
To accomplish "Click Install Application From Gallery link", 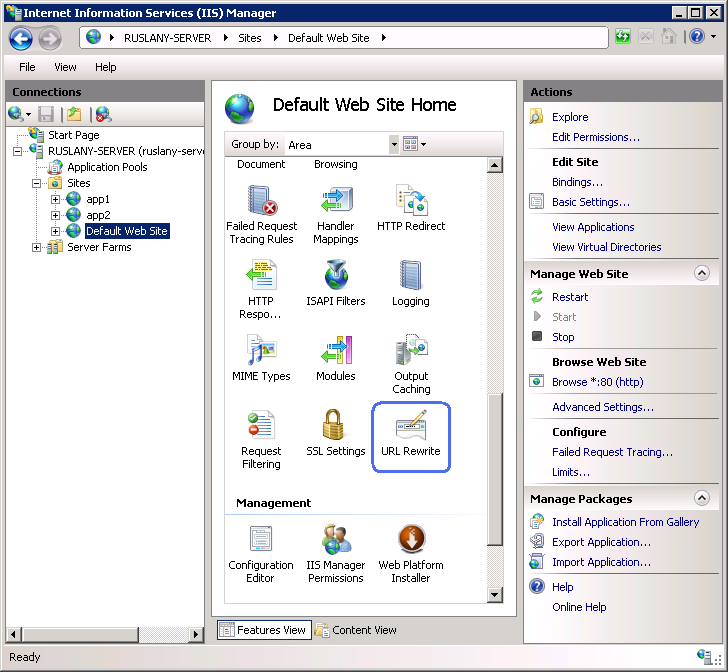I will tap(625, 522).
